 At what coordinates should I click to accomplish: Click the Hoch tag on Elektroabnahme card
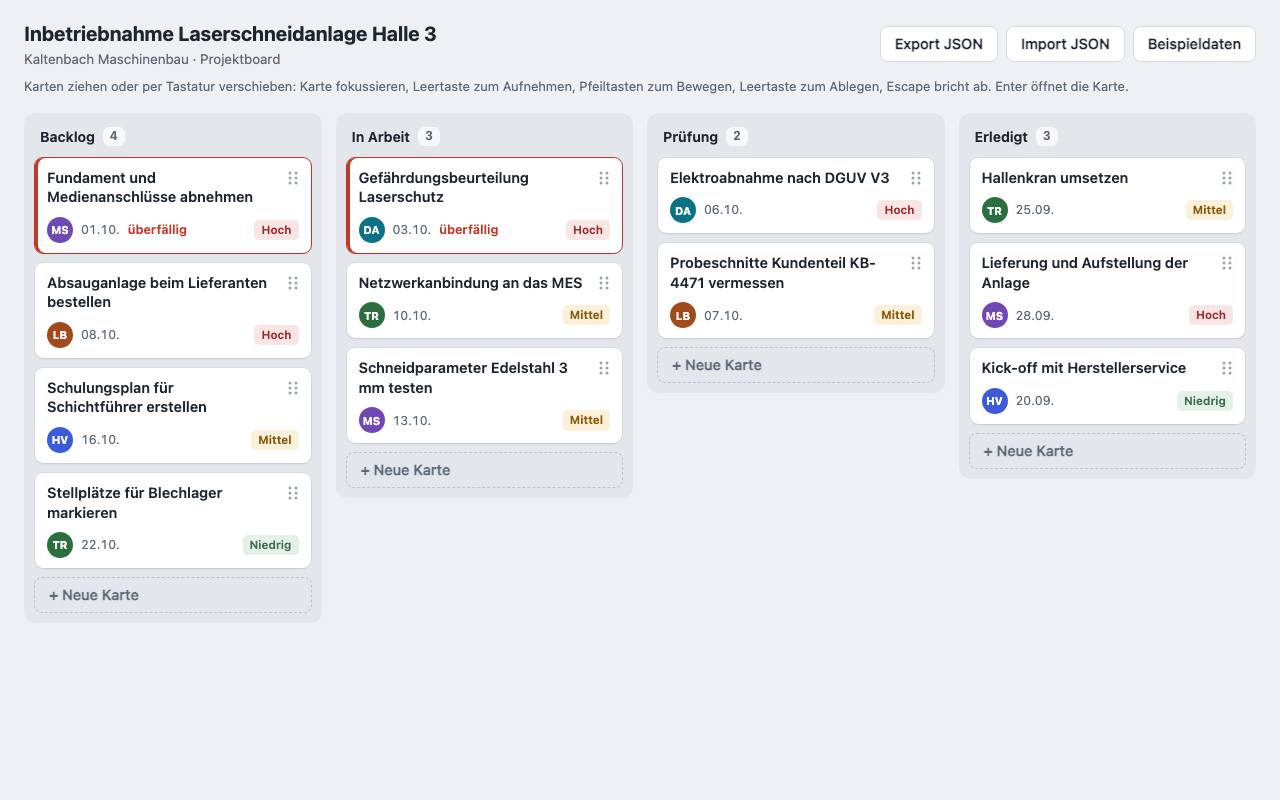click(x=899, y=210)
